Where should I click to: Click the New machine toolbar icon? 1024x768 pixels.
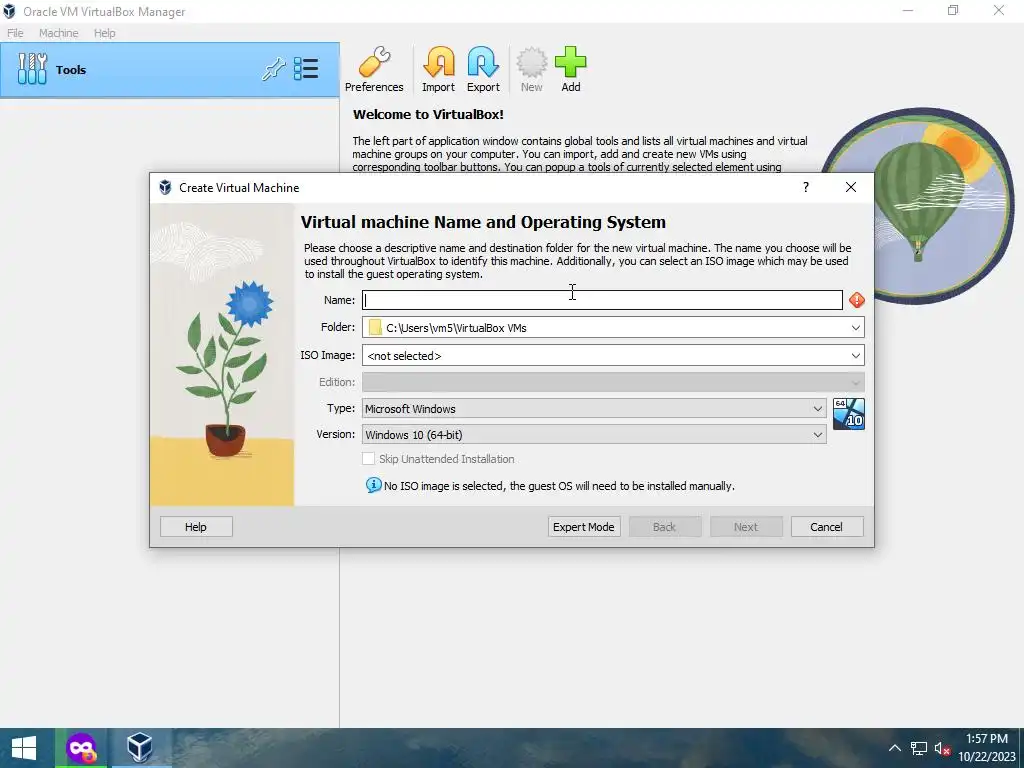532,70
